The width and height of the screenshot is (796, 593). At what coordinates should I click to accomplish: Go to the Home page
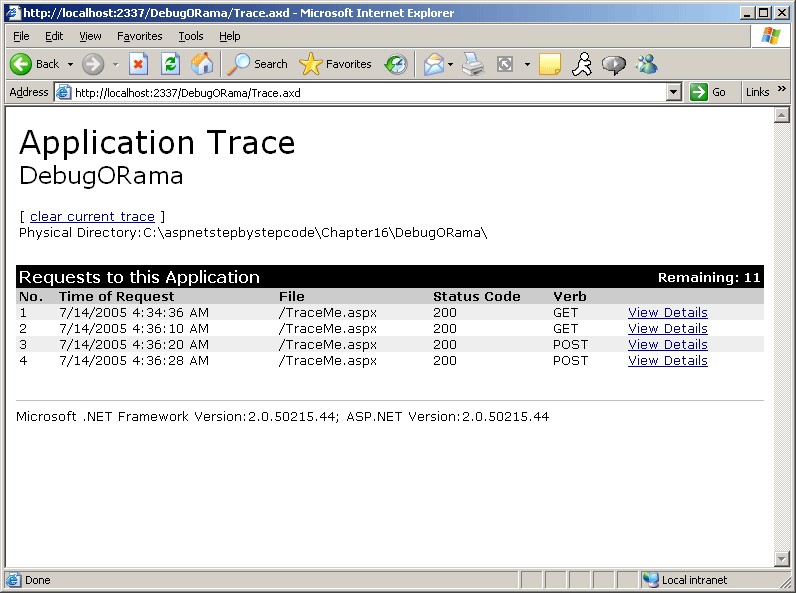202,64
